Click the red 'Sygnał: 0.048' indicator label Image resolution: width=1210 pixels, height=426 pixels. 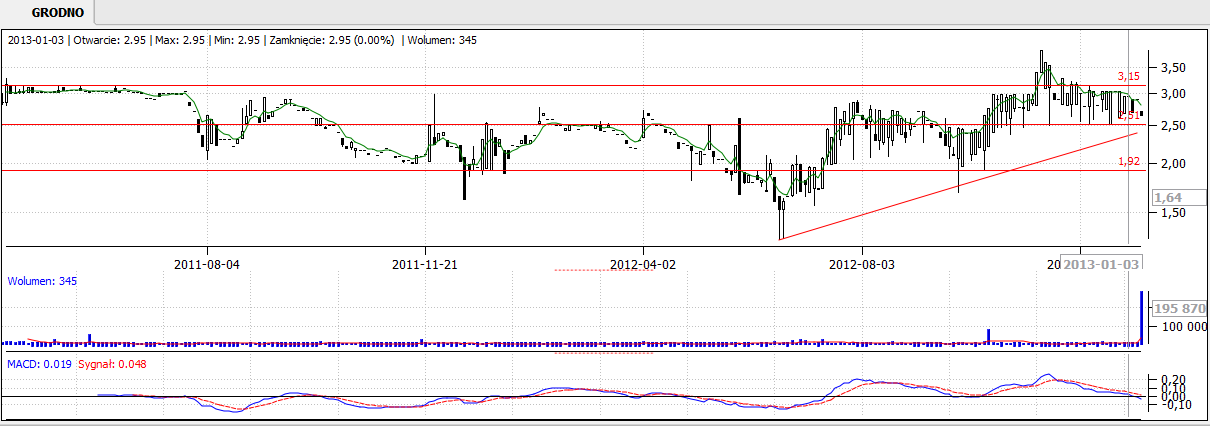point(112,364)
